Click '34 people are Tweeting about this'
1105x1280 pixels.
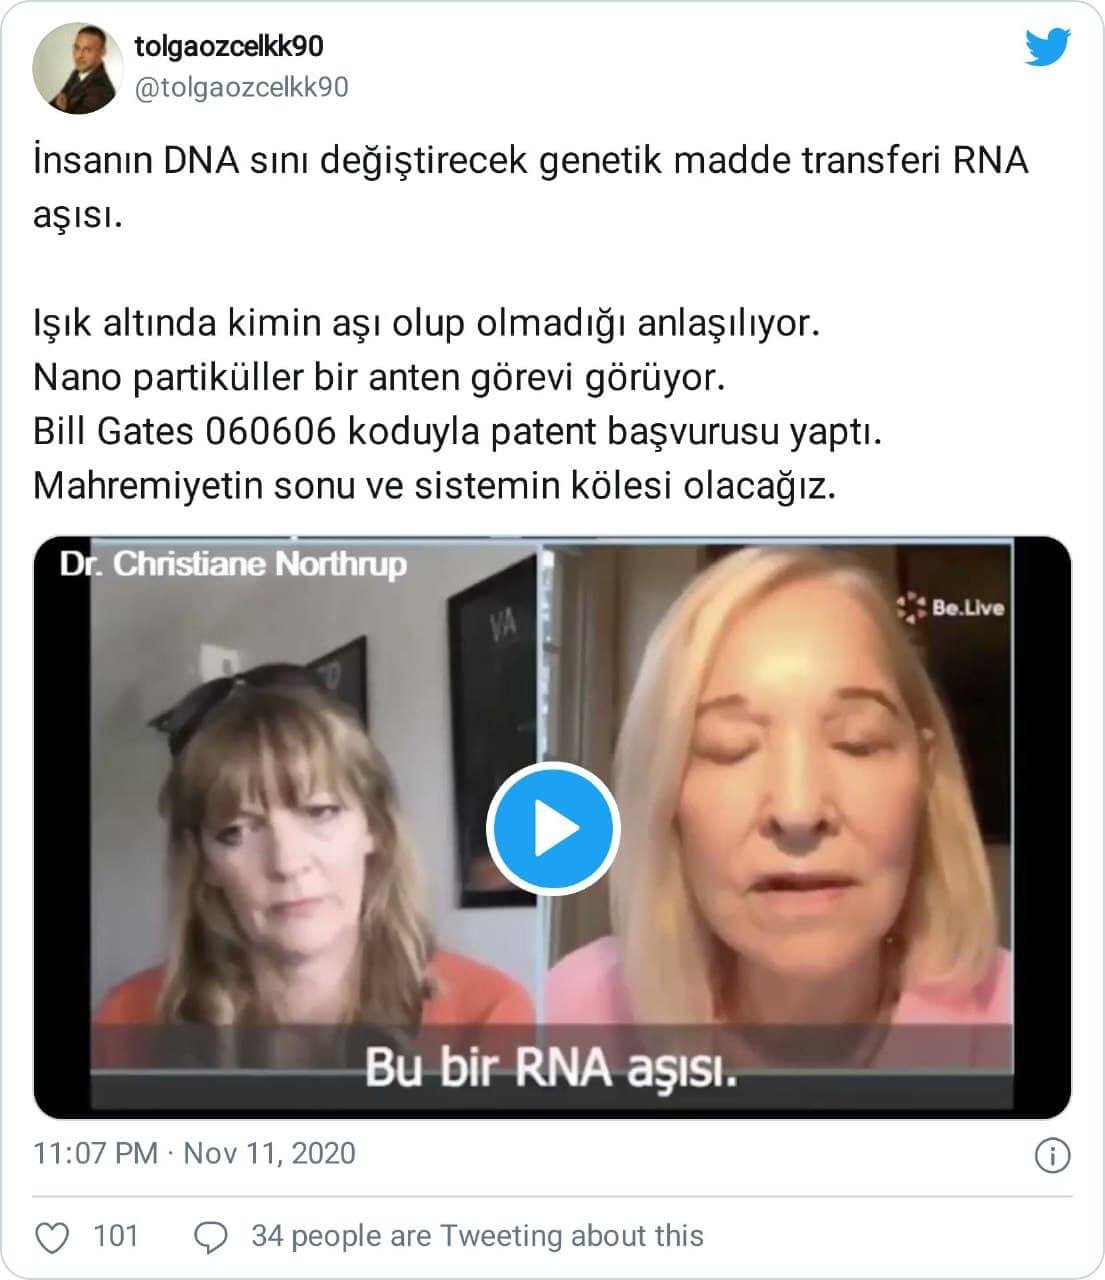(x=477, y=1236)
